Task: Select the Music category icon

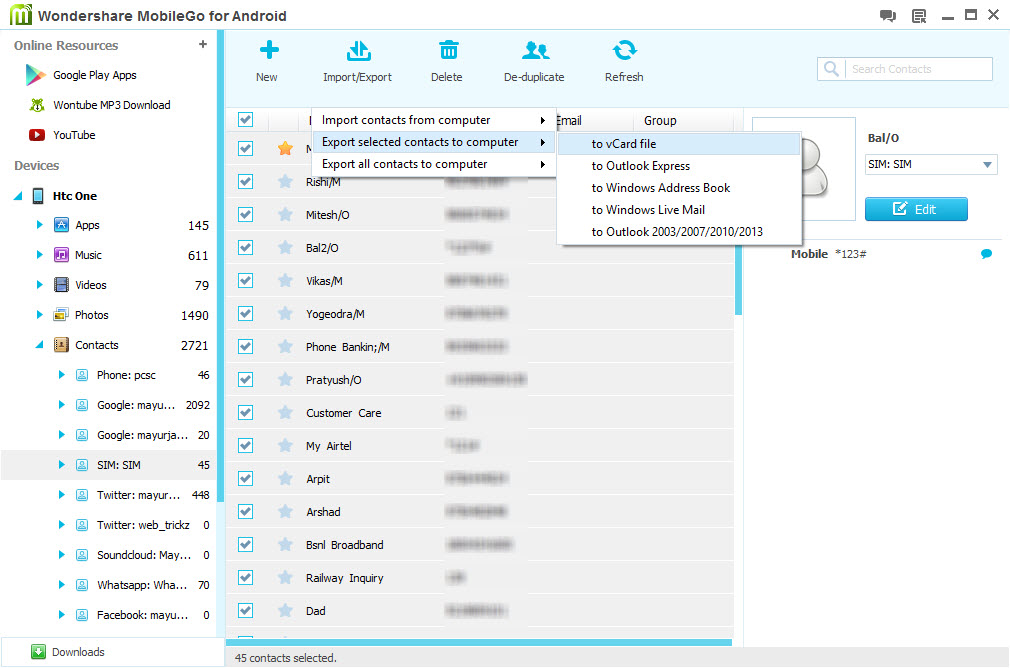Action: [x=61, y=255]
